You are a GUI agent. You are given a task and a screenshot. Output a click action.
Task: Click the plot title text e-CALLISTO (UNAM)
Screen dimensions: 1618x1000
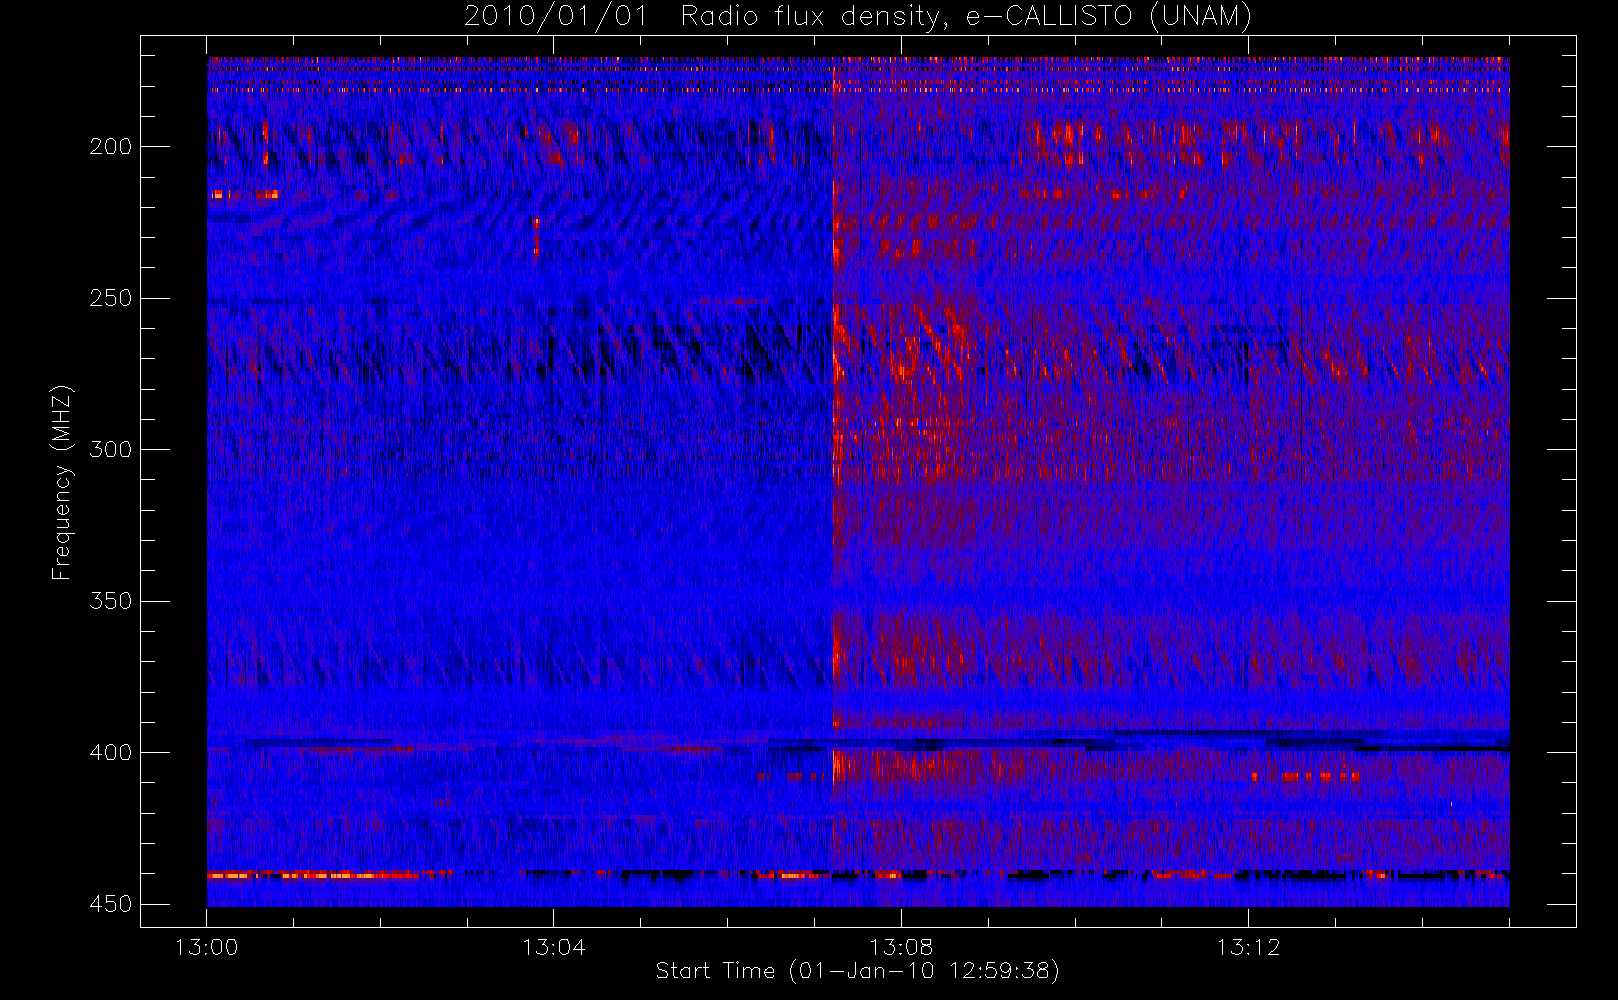[1108, 17]
